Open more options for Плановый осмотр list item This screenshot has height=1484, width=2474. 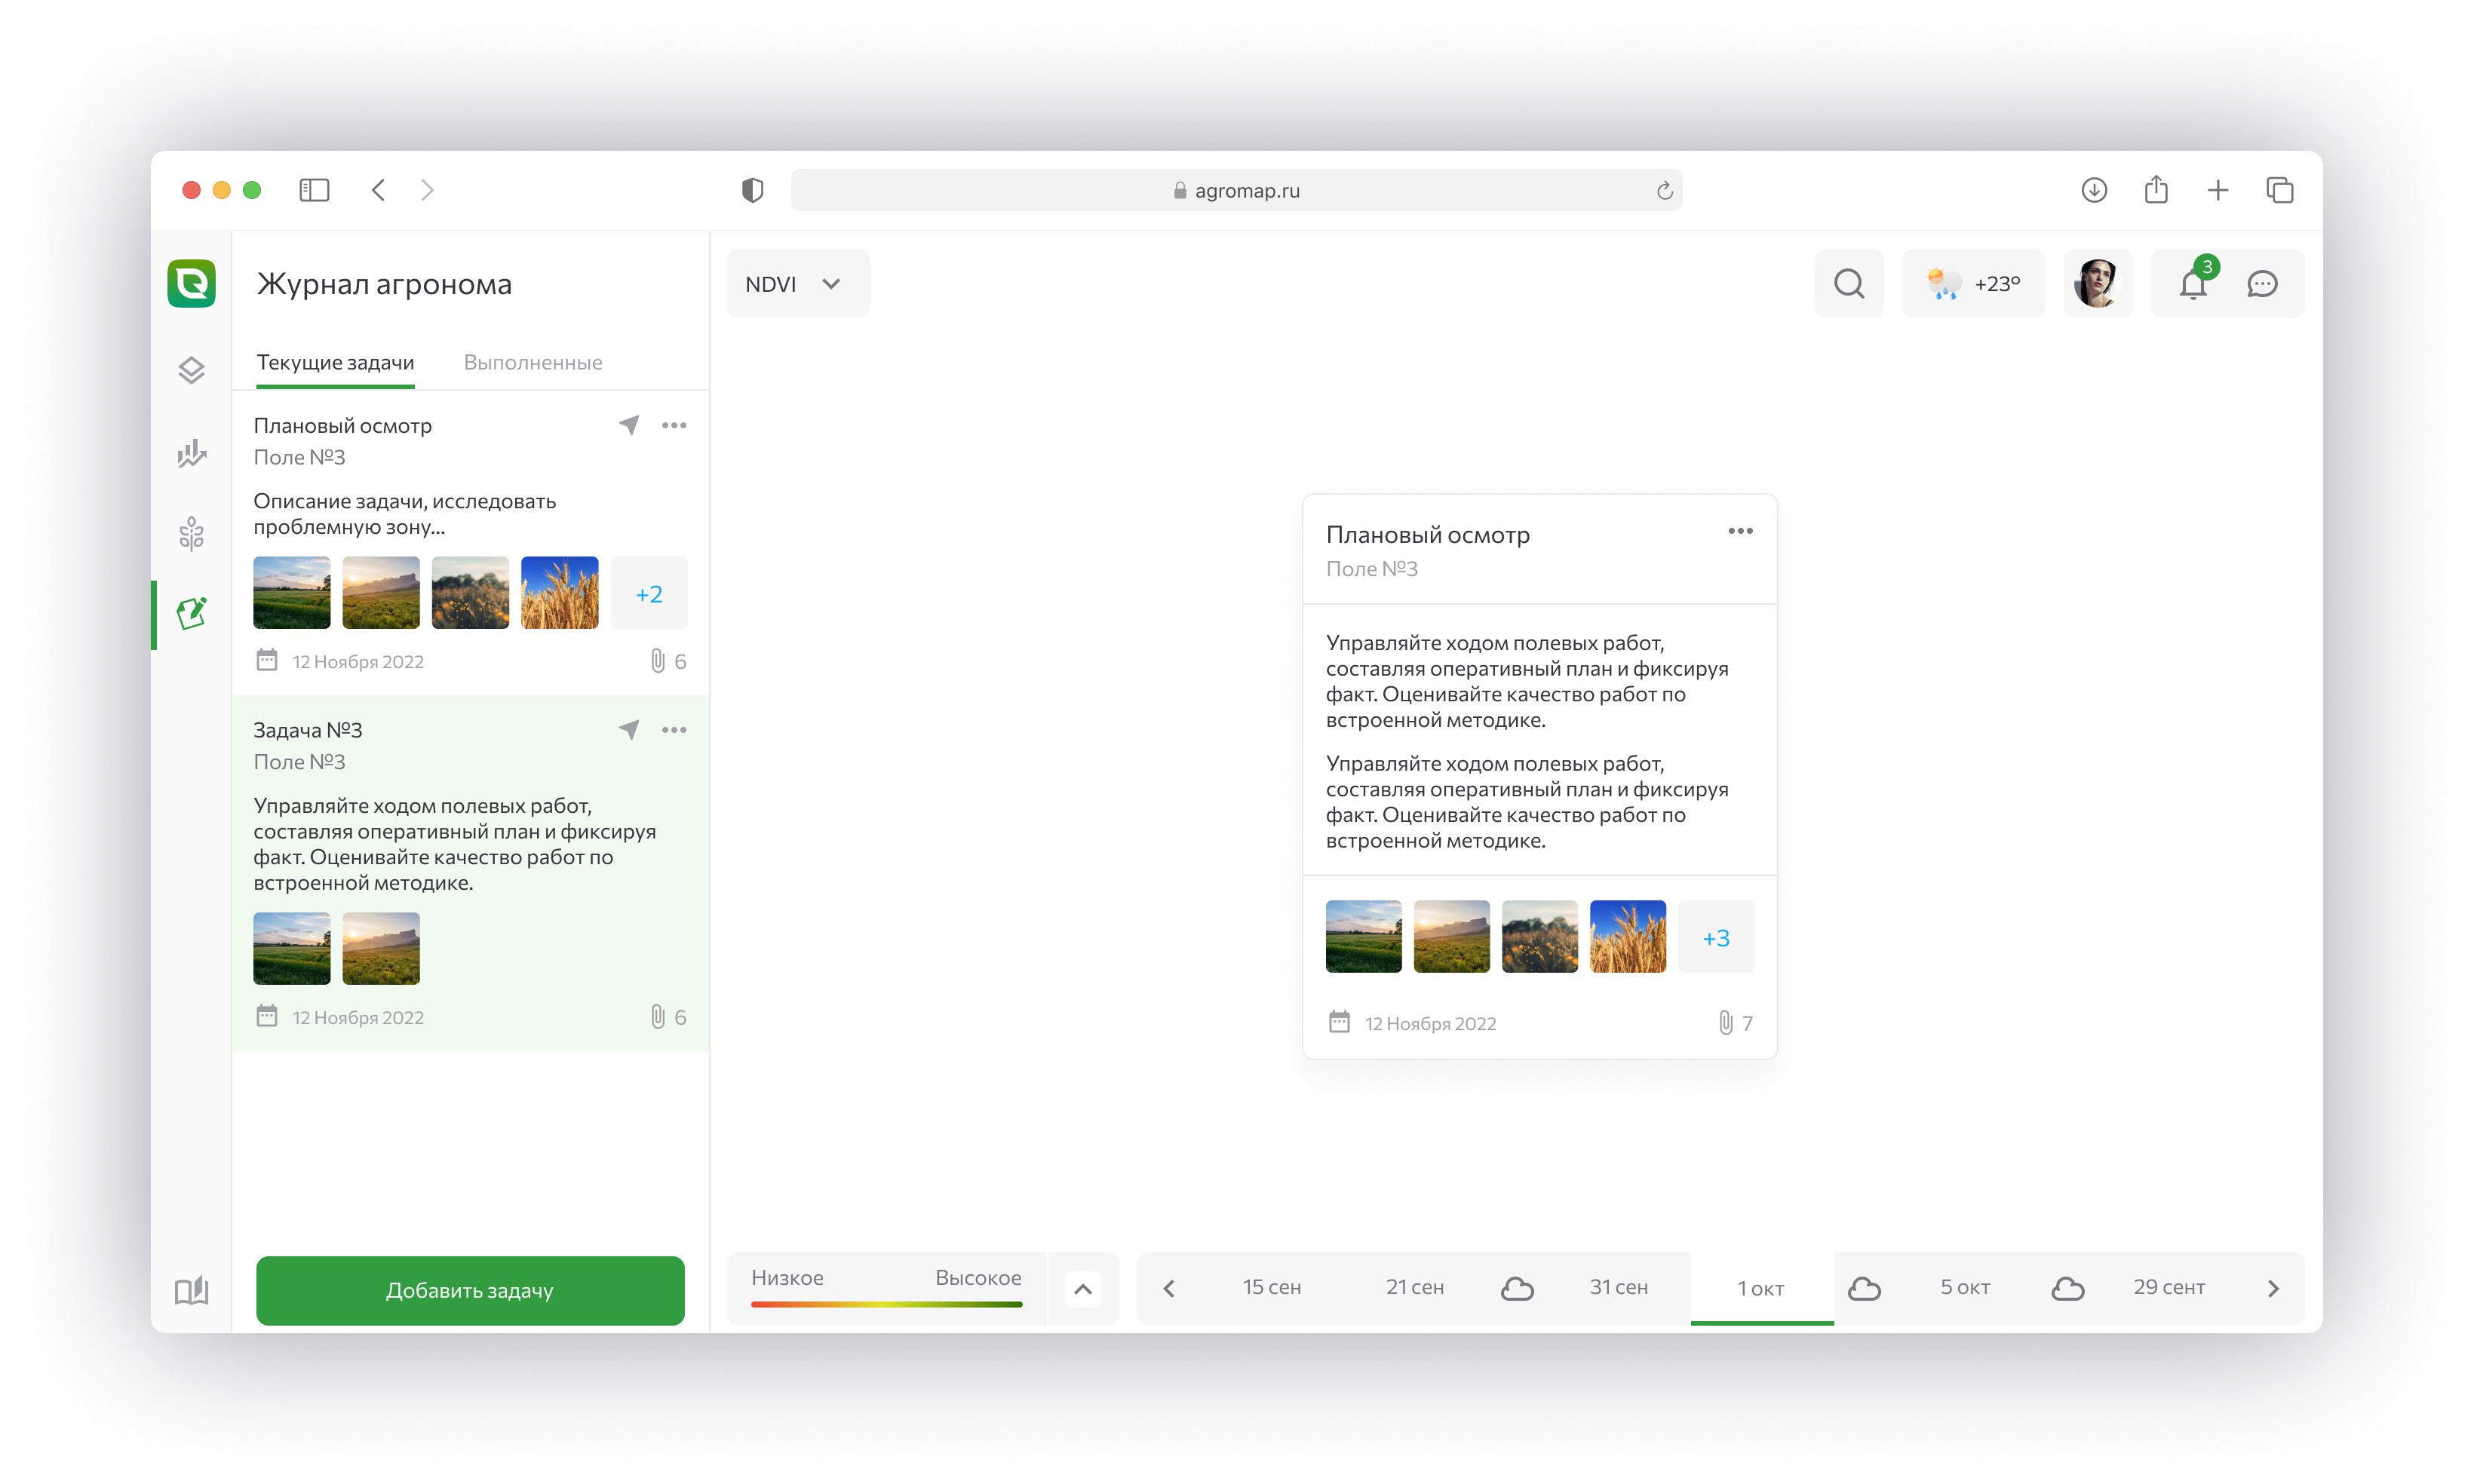674,425
